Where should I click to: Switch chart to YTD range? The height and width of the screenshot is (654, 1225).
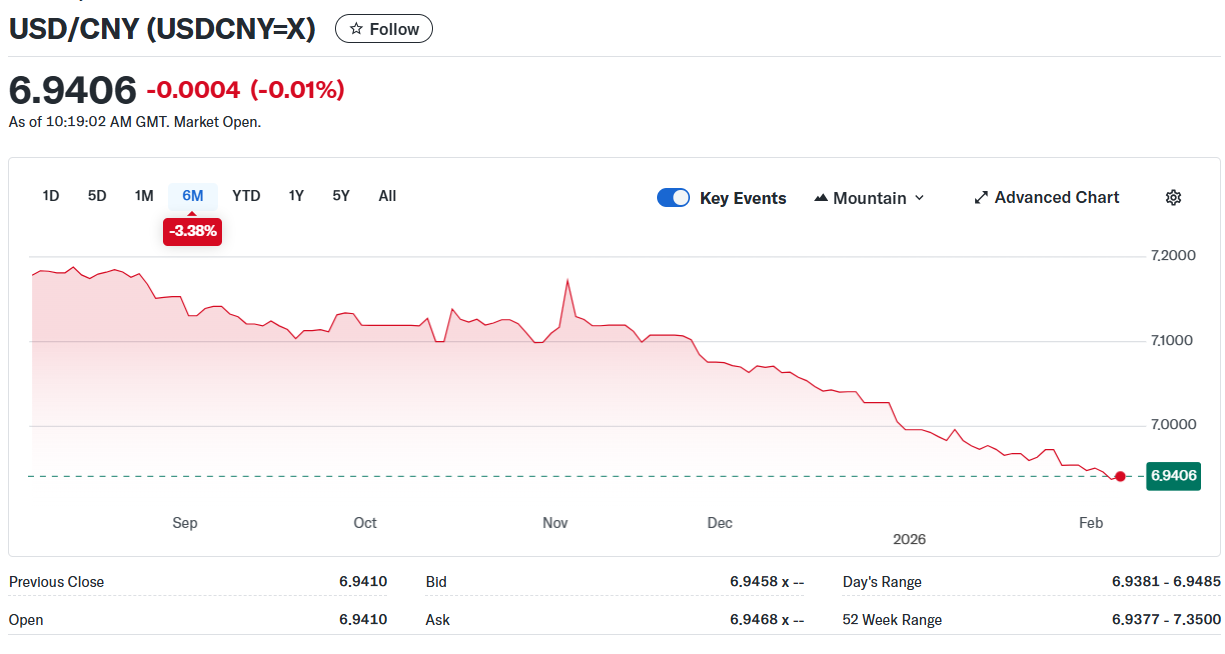[x=246, y=196]
